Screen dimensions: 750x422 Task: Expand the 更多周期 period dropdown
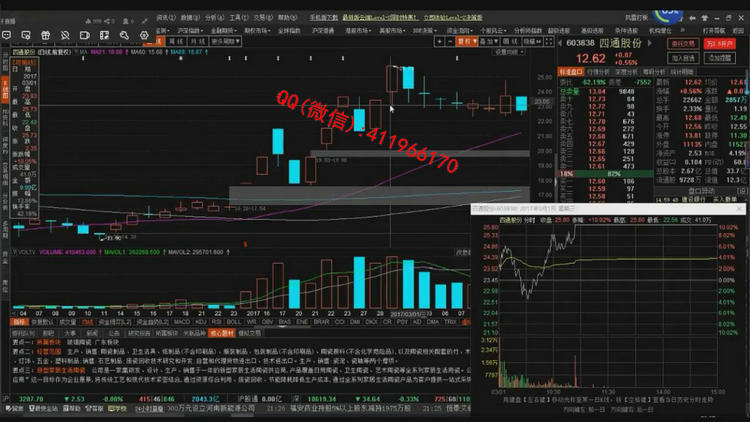226,42
